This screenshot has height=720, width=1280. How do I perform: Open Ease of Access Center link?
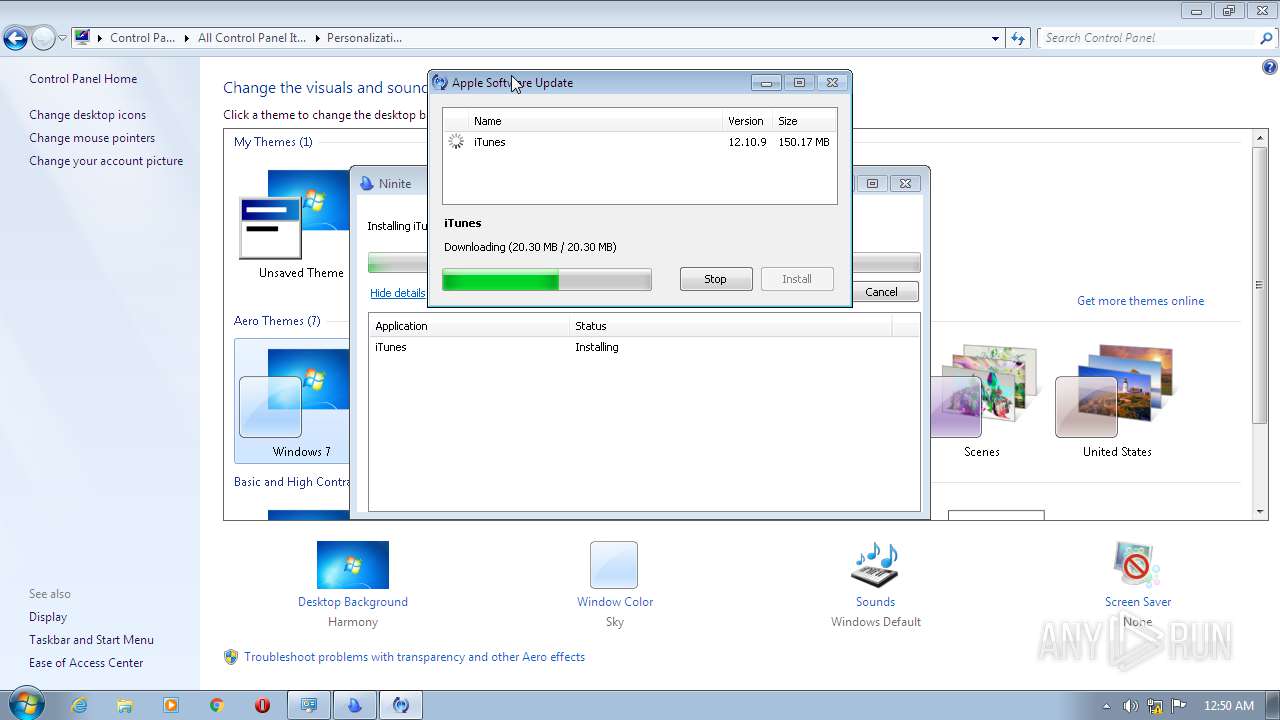(86, 663)
